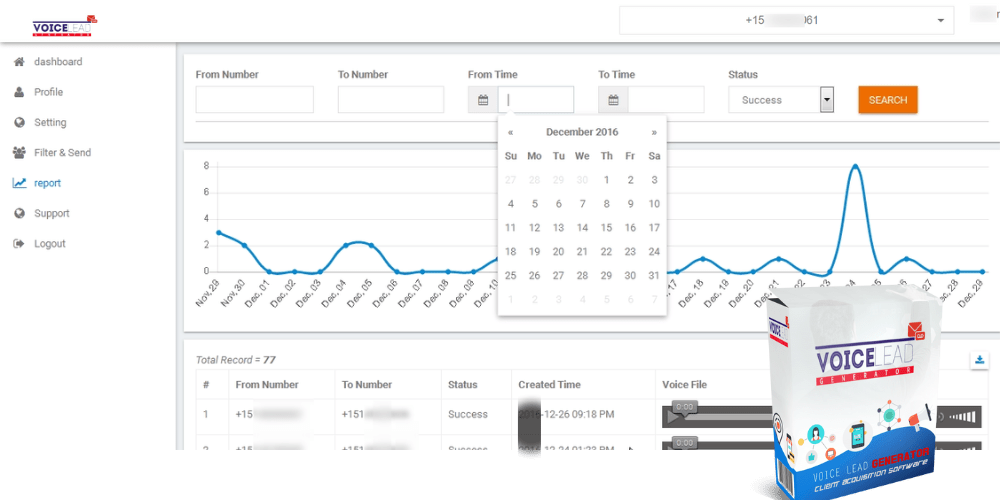Image resolution: width=1000 pixels, height=500 pixels.
Task: Click the Created Time column header
Action: 549,385
